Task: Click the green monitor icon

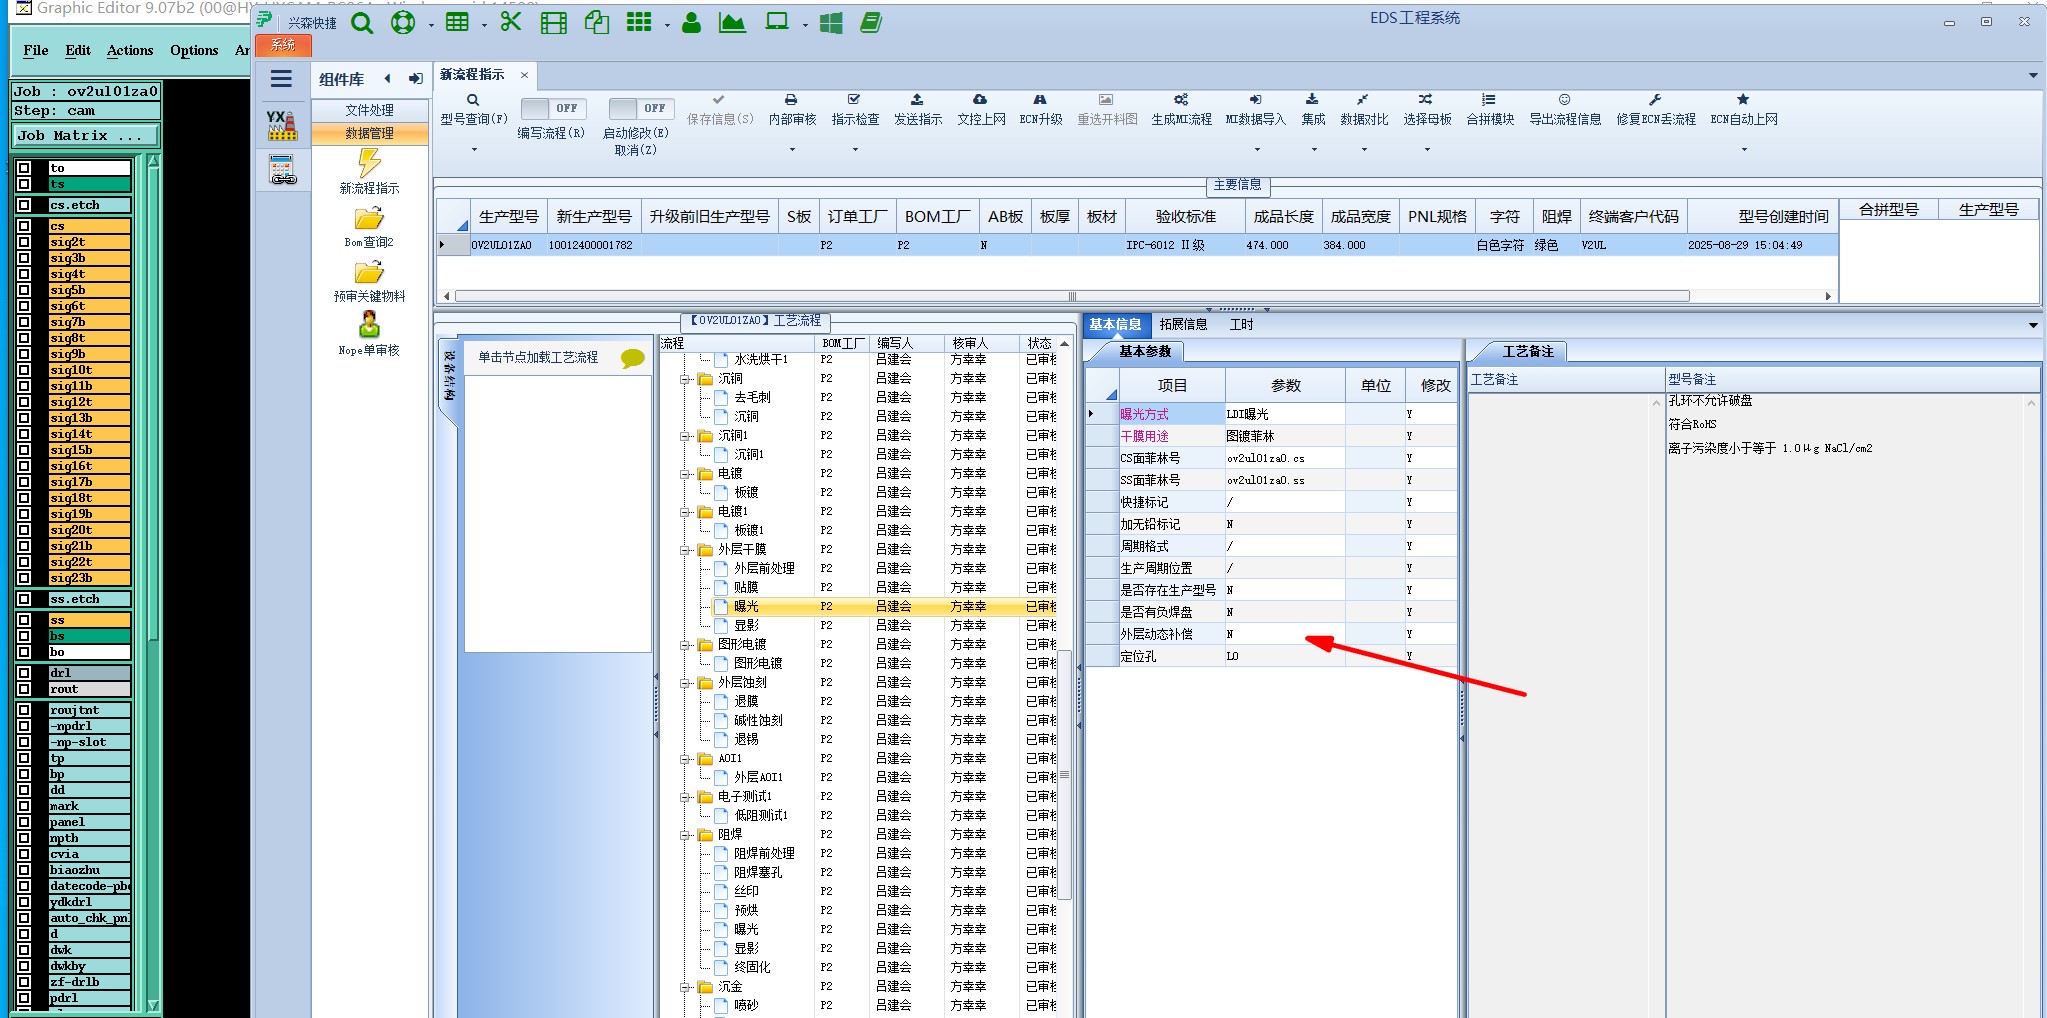Action: [x=777, y=22]
